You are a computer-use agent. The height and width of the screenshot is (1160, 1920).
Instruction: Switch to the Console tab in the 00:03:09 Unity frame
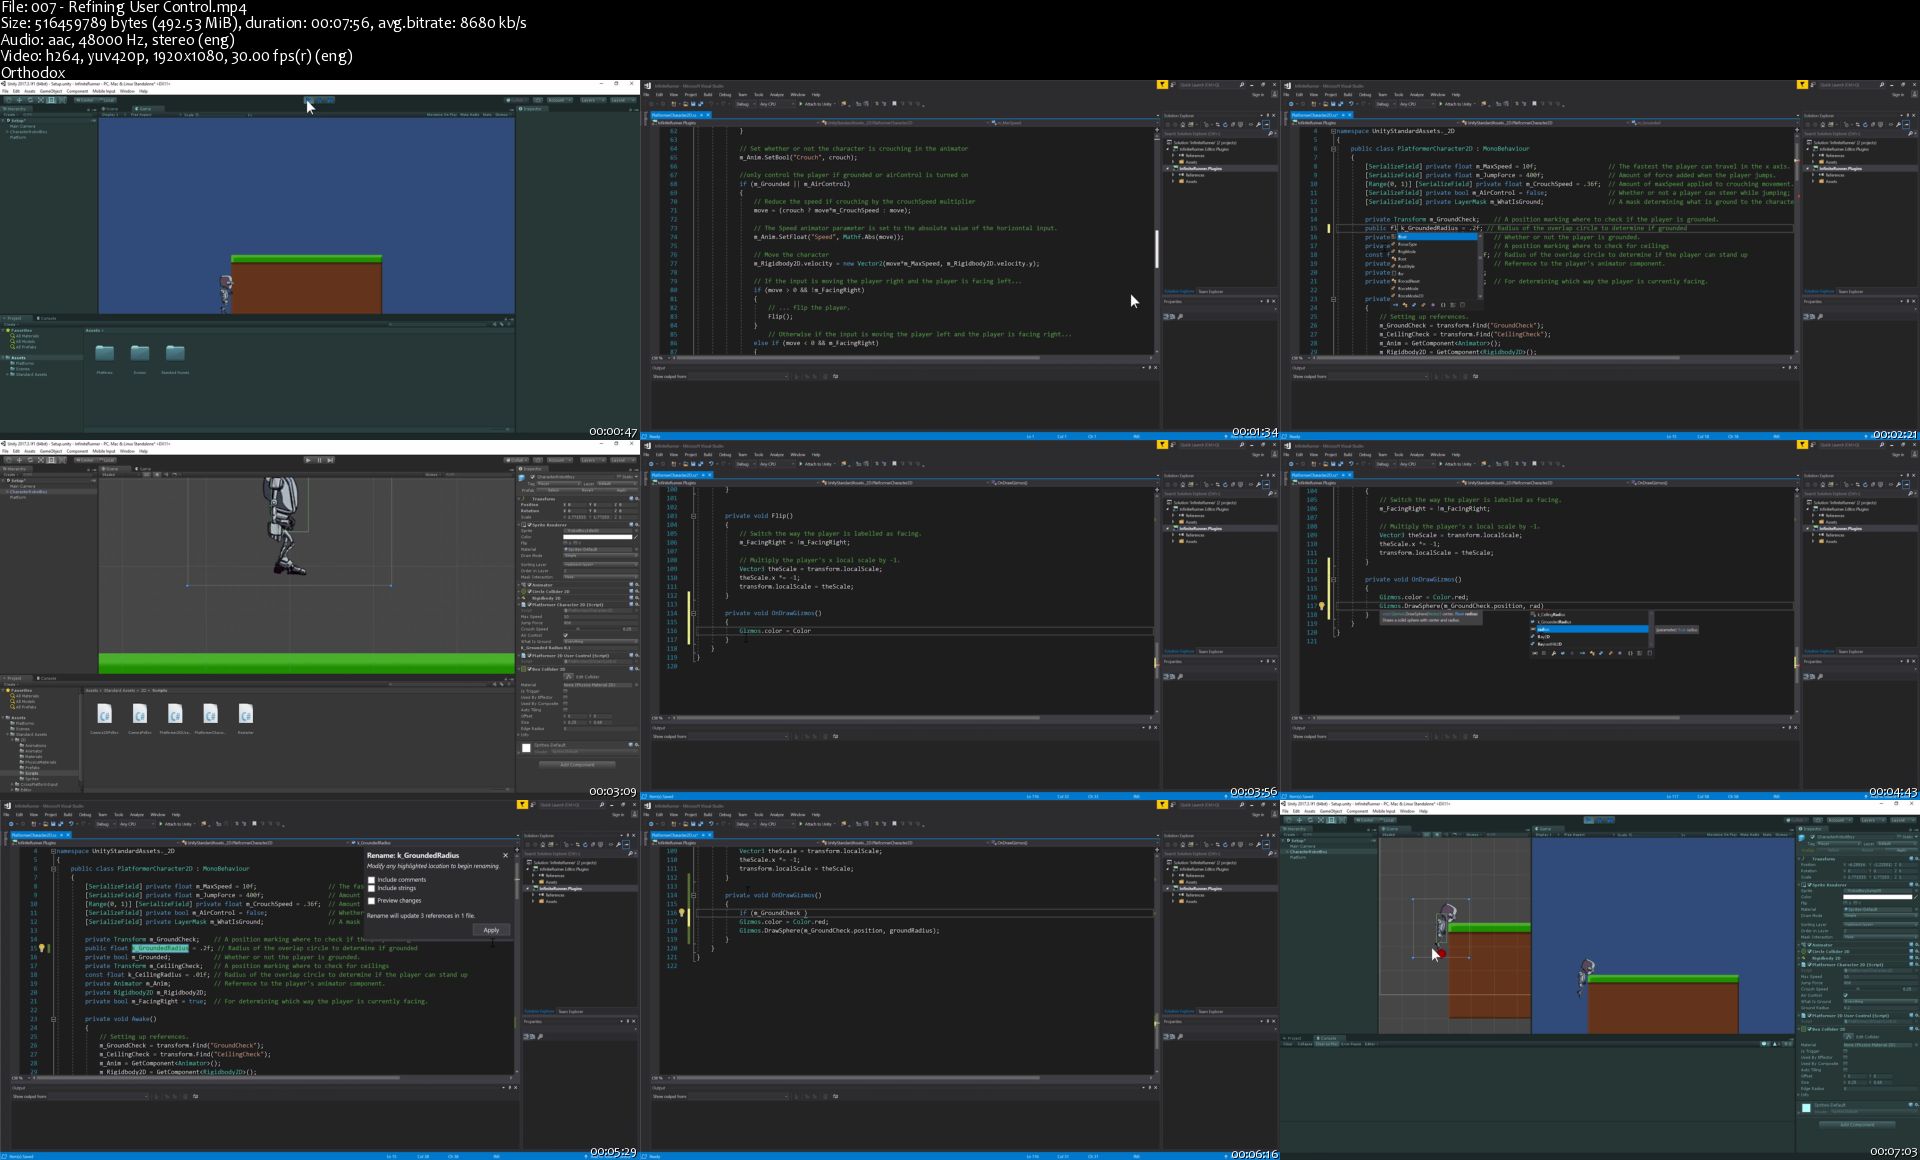(48, 678)
